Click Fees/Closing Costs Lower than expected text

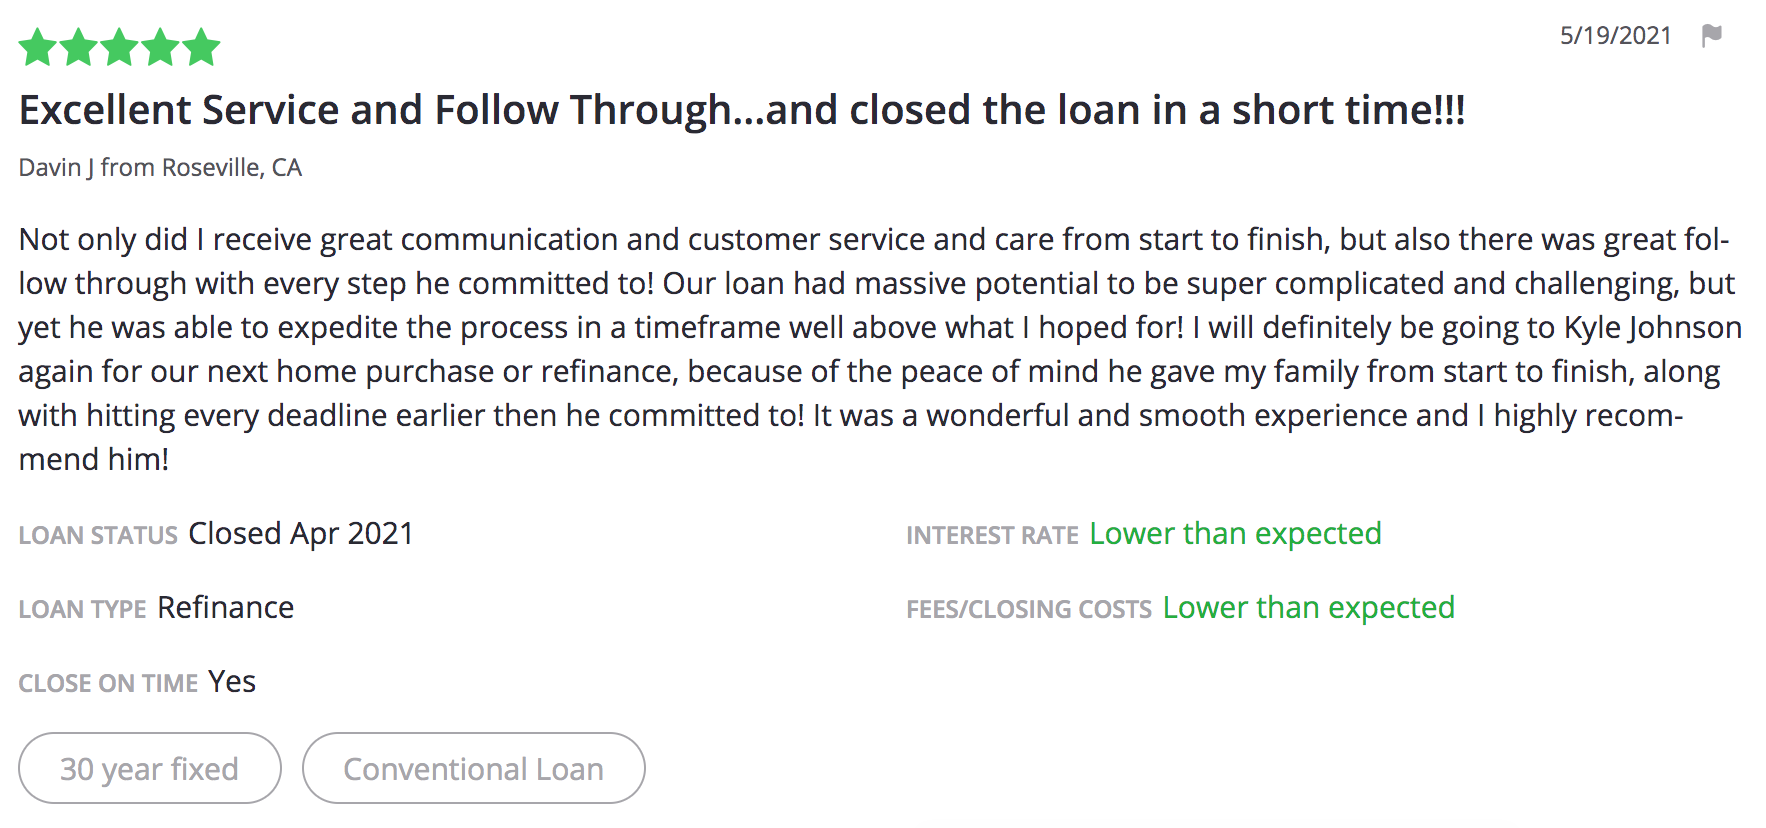[1308, 608]
